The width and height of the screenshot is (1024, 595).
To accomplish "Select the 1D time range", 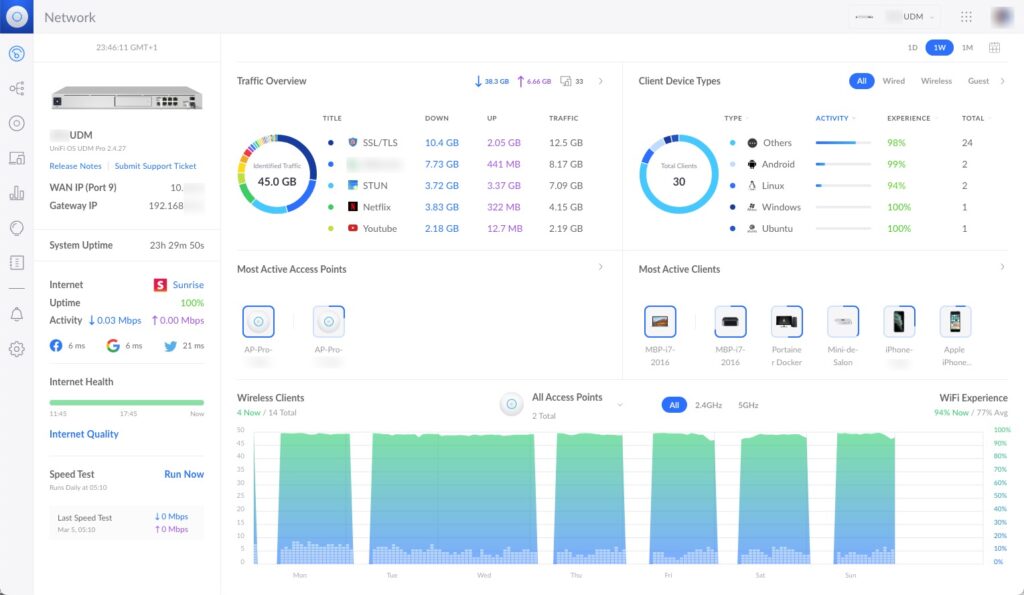I will pyautogui.click(x=912, y=47).
